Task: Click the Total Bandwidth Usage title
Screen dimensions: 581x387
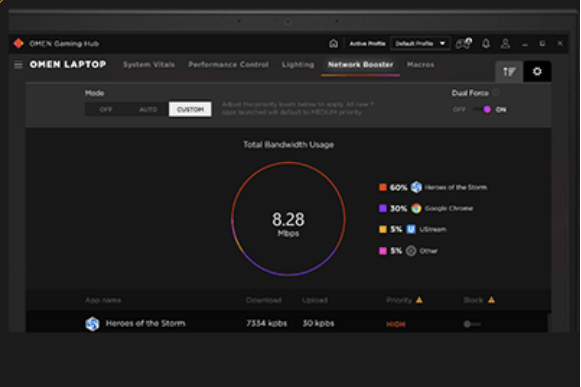Action: pos(289,145)
